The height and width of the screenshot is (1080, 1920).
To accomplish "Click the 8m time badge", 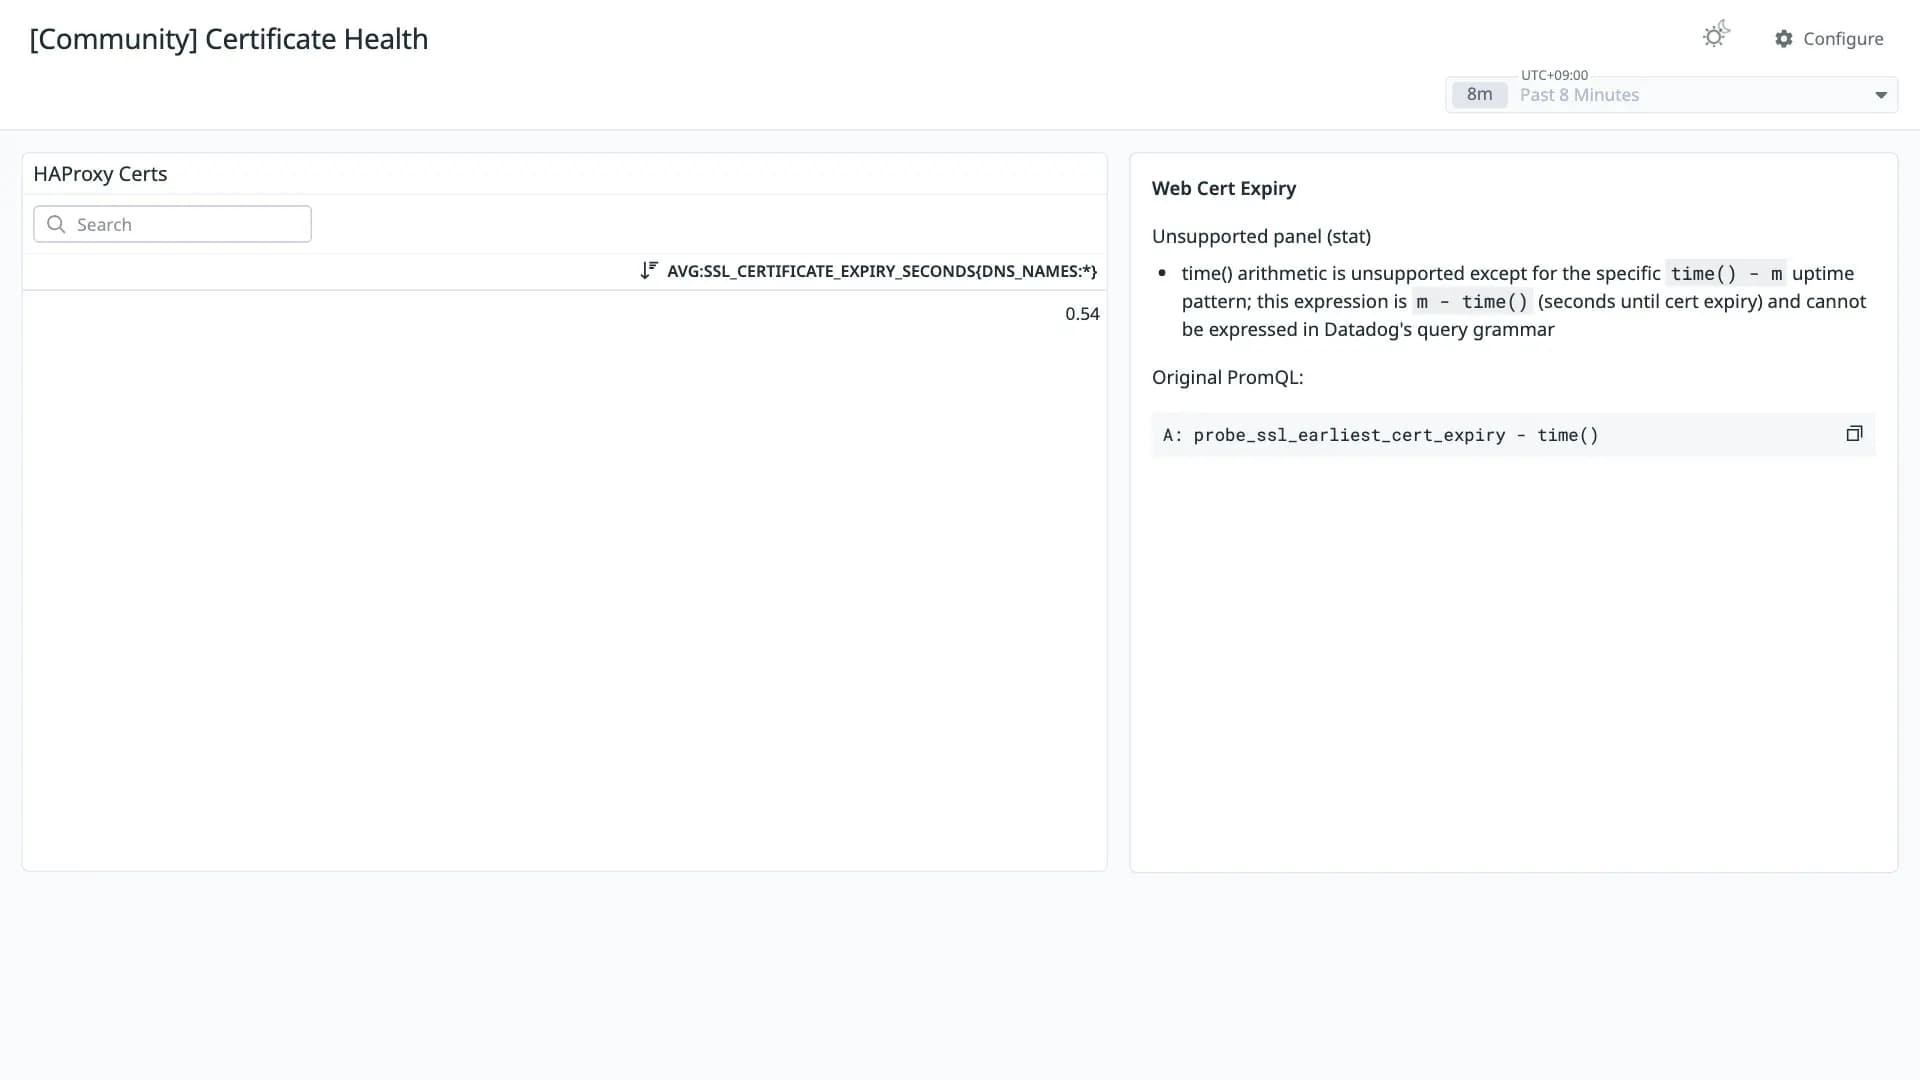I will pyautogui.click(x=1479, y=95).
